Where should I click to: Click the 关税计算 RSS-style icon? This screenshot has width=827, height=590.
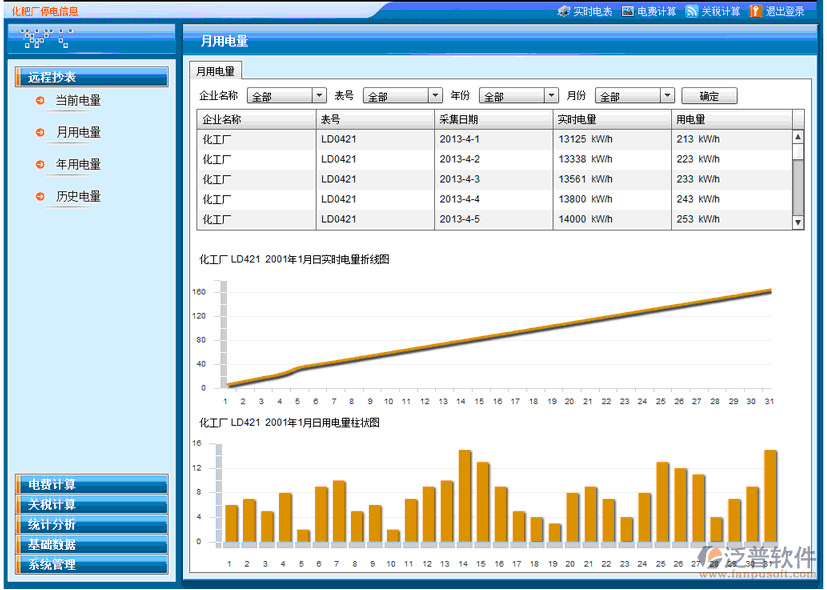click(x=692, y=12)
